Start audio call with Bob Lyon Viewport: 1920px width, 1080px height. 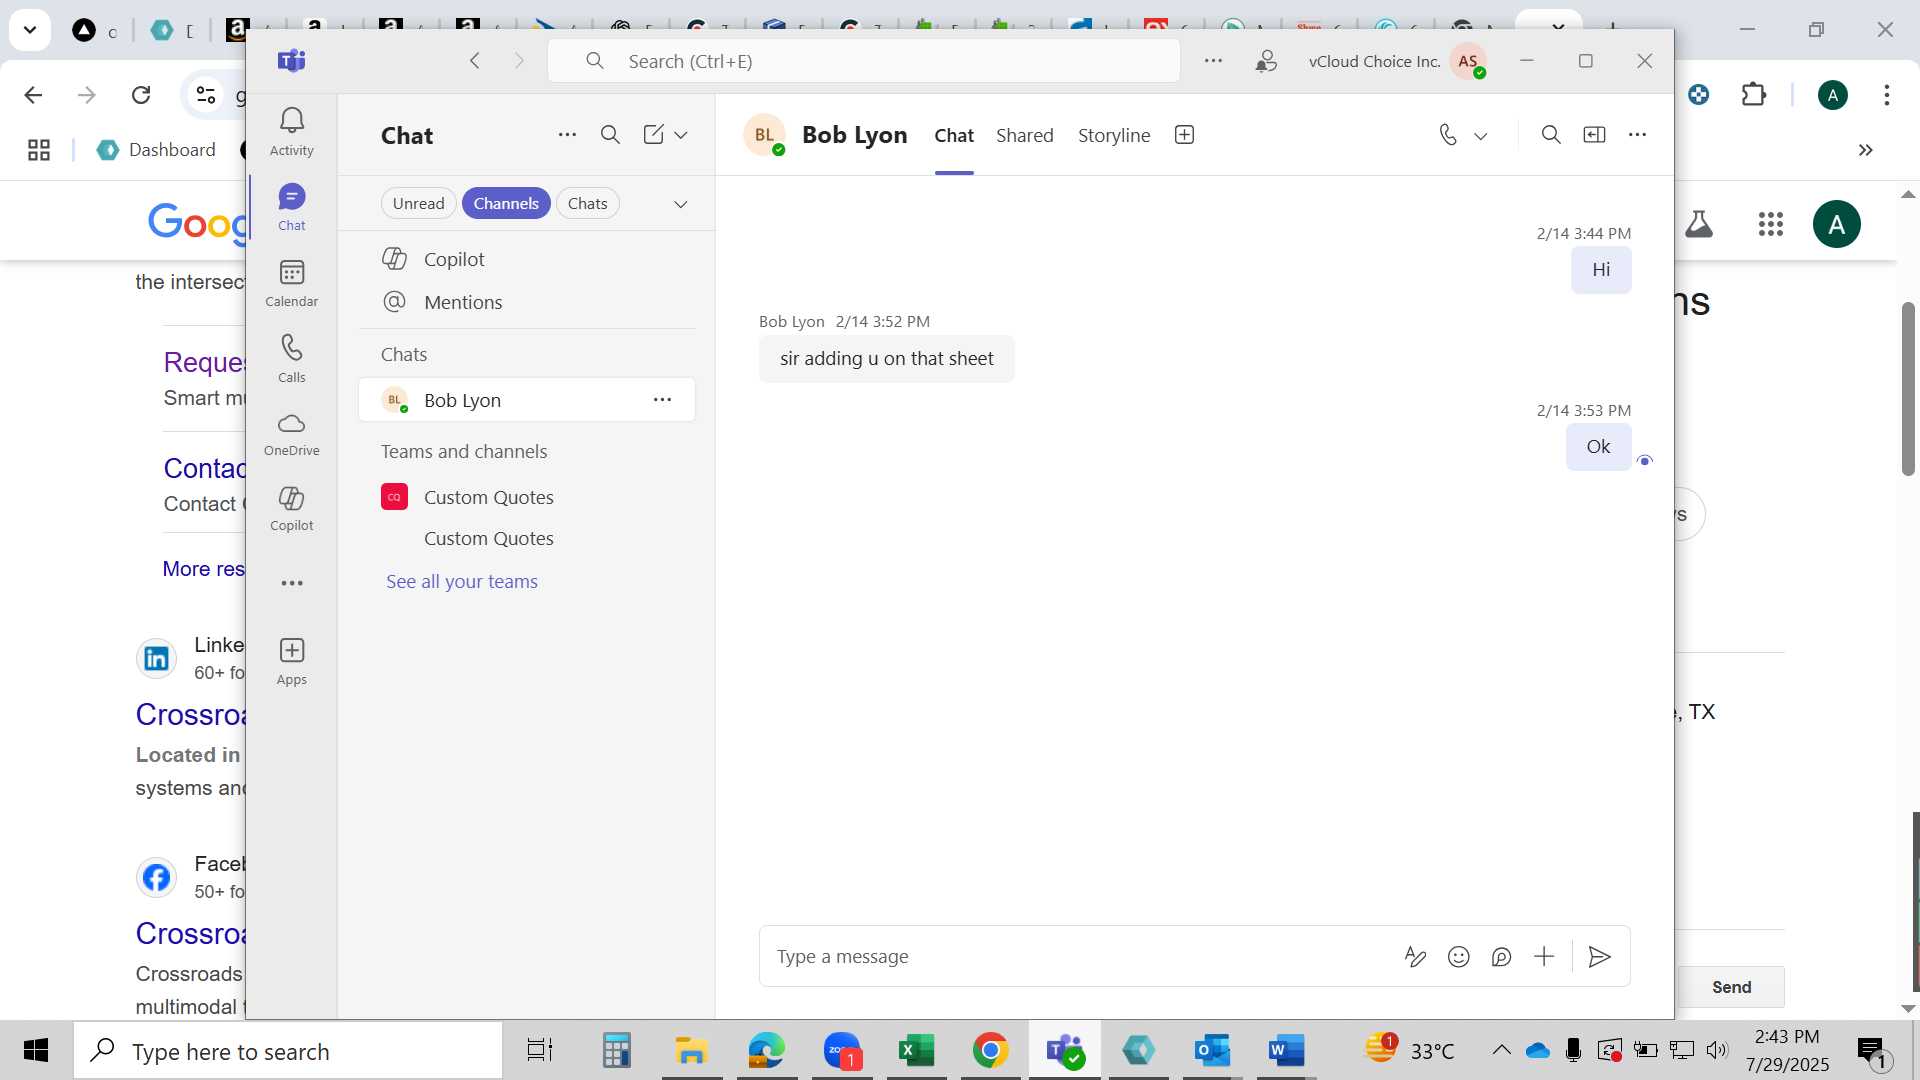1447,135
